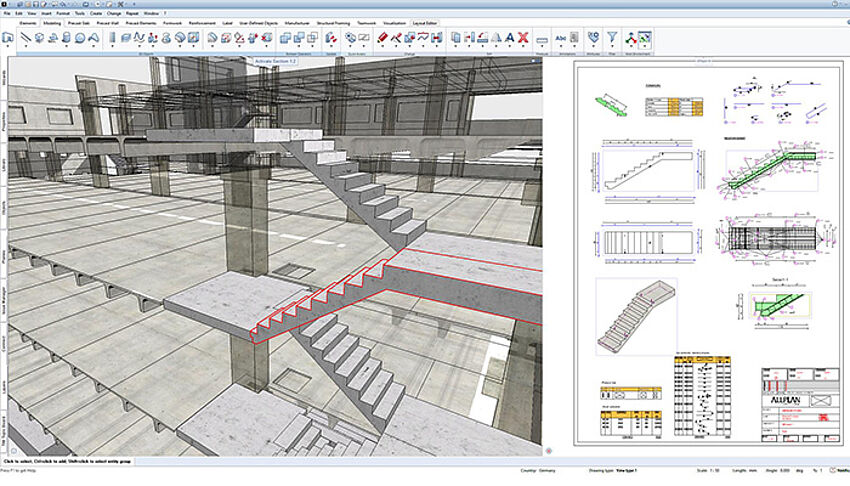Click the cylinder modeling icon
850x486 pixels.
coord(64,38)
